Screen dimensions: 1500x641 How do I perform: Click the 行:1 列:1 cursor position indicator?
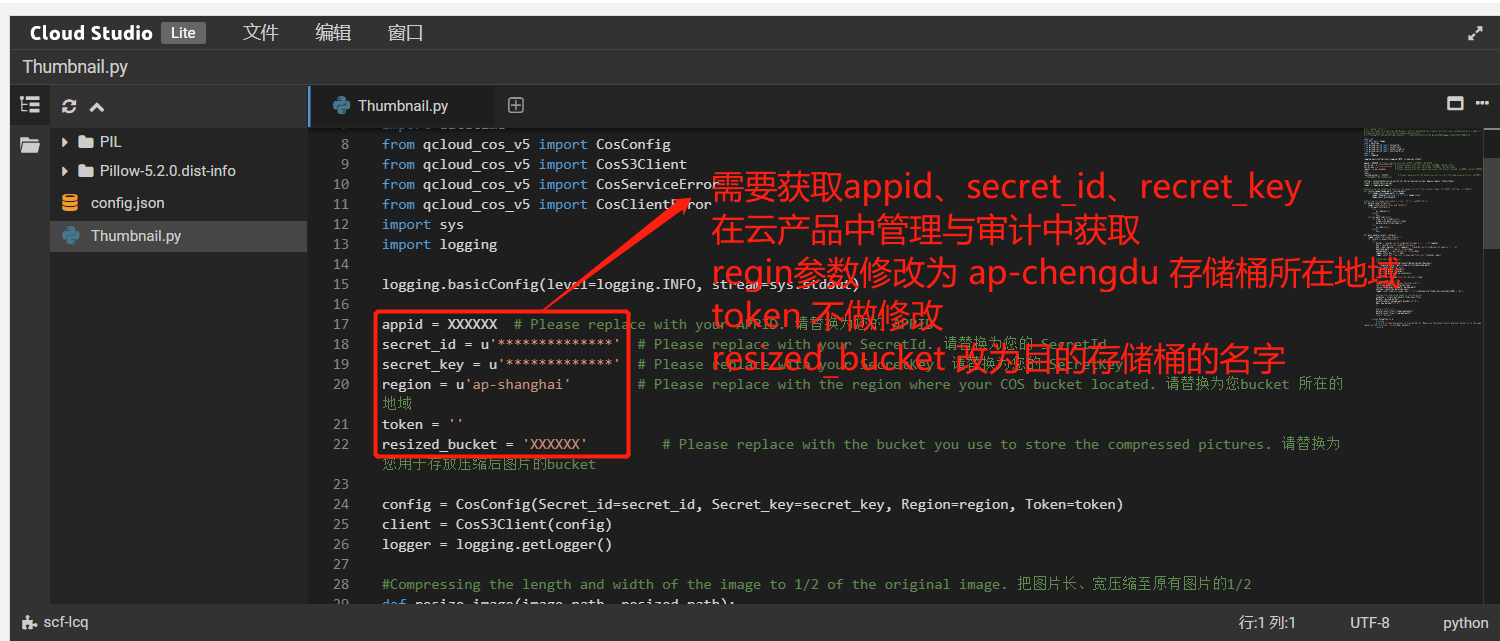coord(1267,623)
